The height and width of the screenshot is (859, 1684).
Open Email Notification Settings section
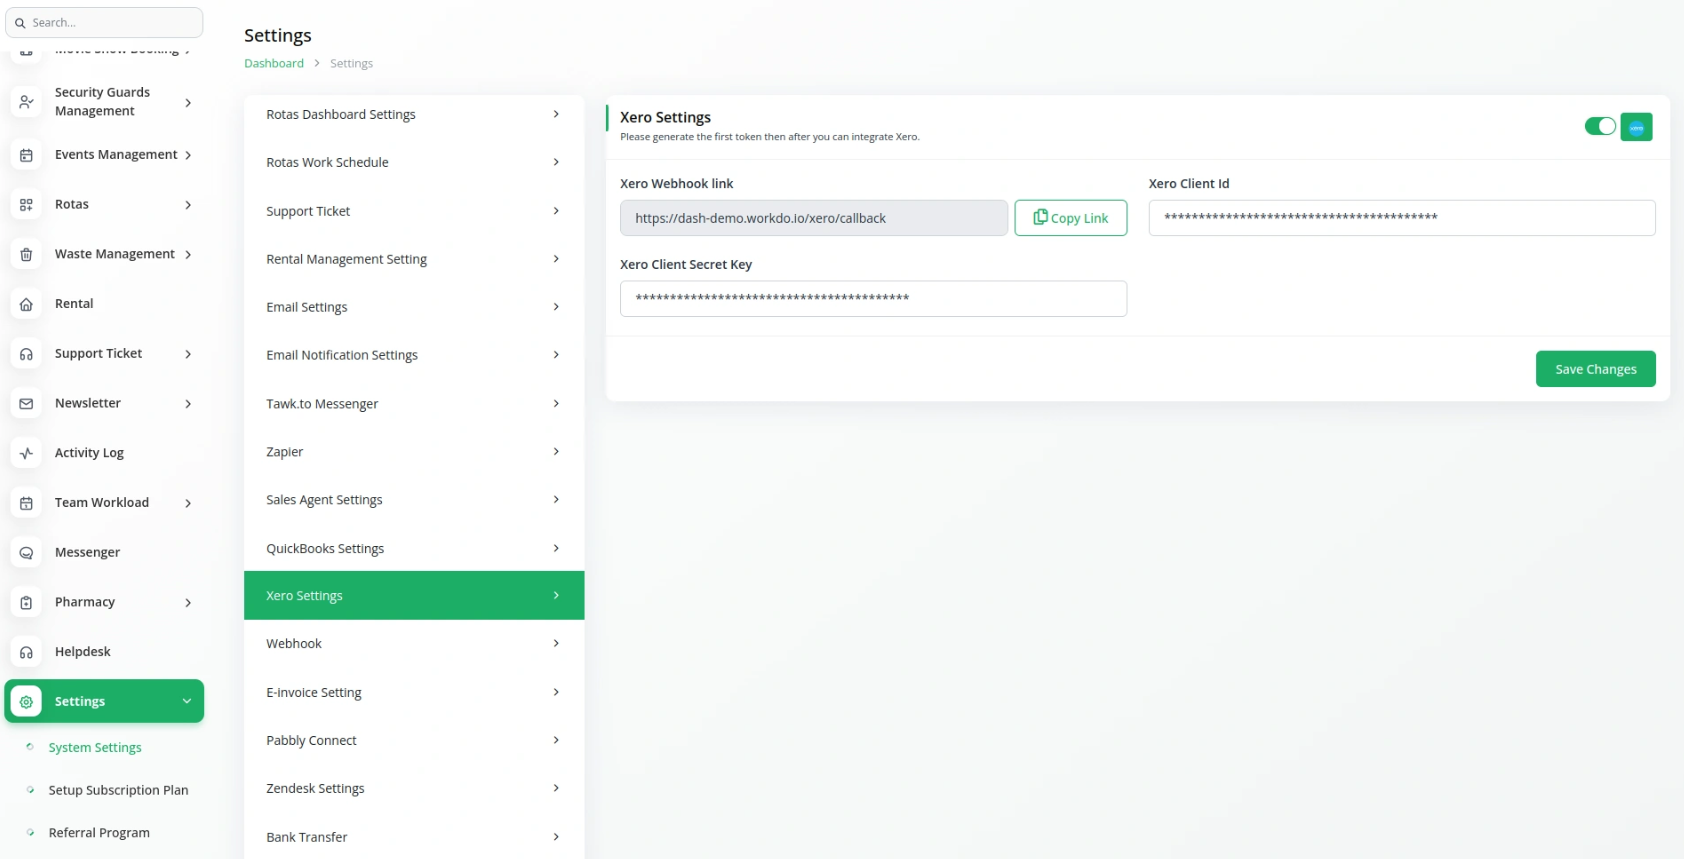tap(414, 355)
